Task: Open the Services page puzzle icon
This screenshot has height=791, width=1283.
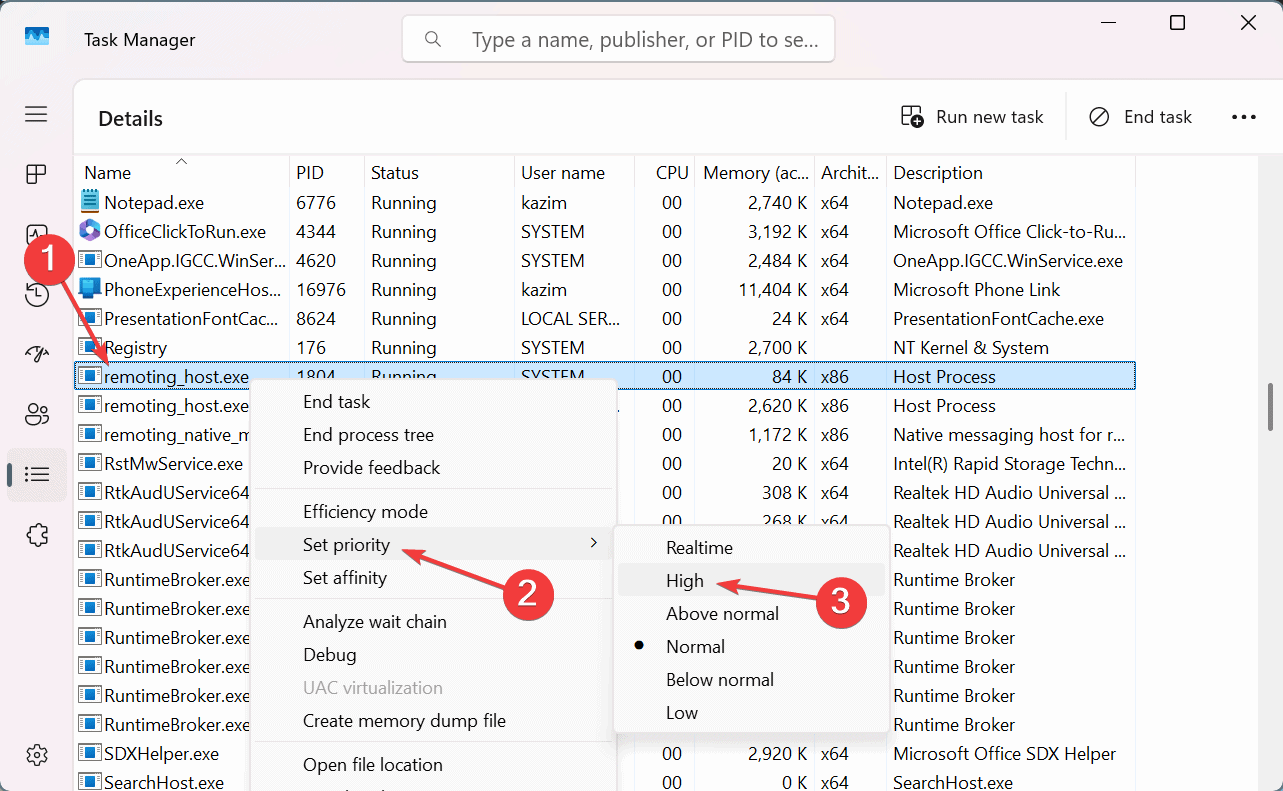Action: tap(36, 534)
